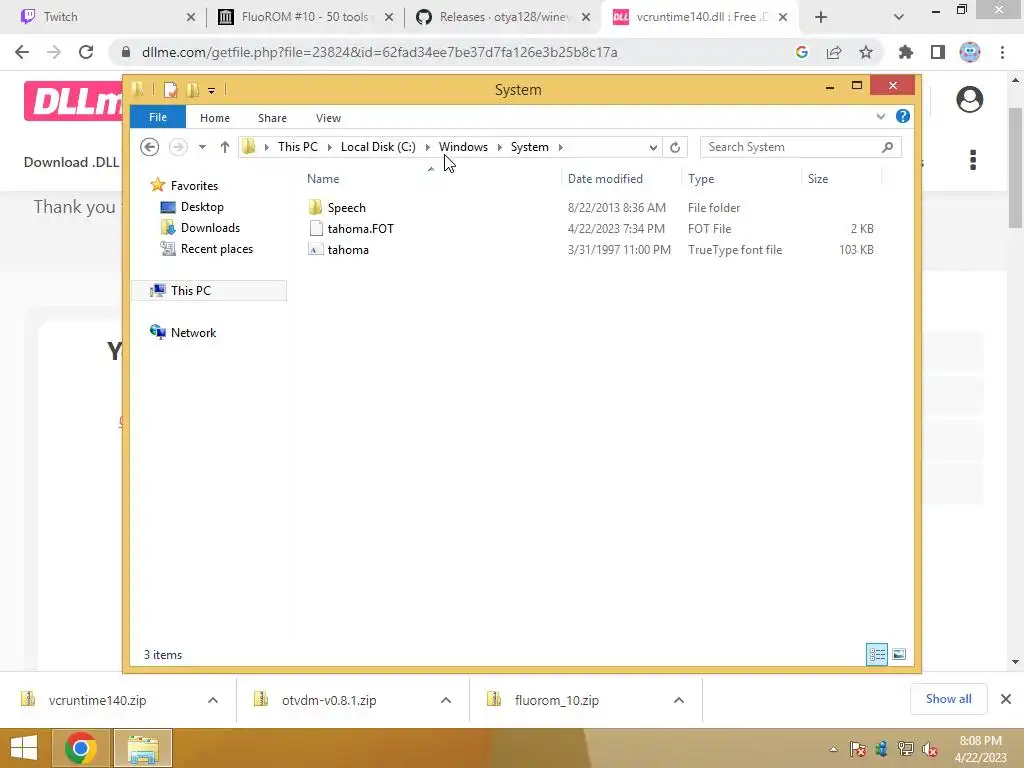
Task: Open Windows Start button
Action: pos(24,748)
